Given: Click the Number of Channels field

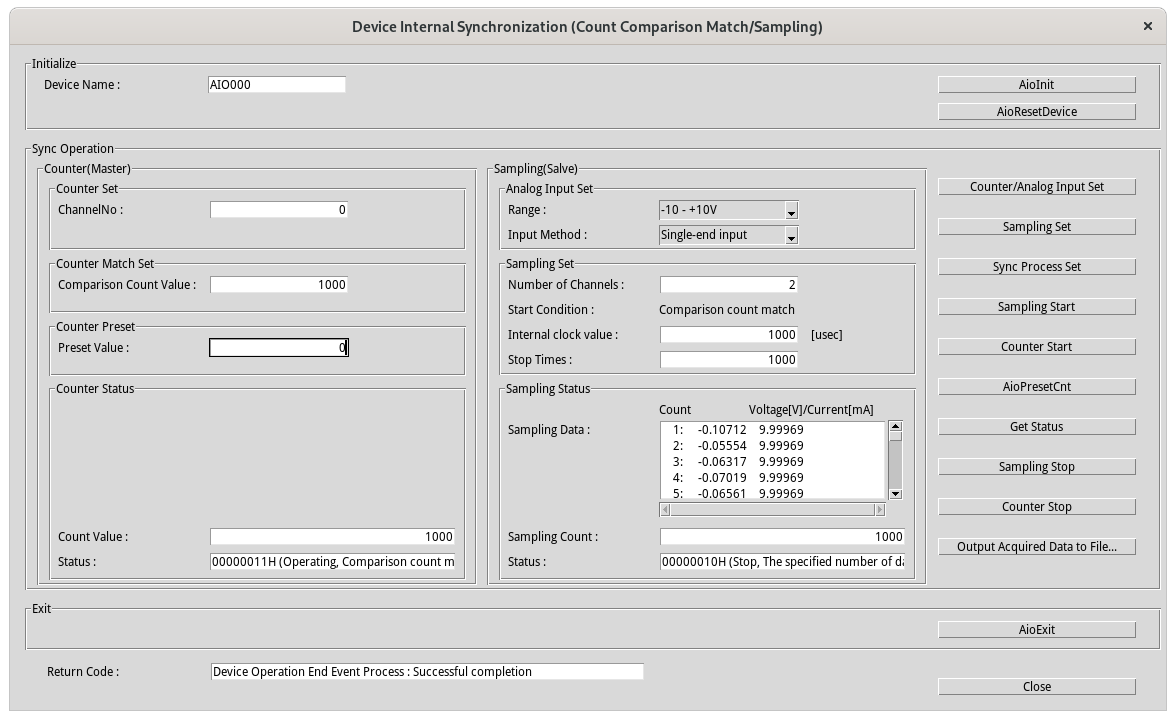Looking at the screenshot, I should [x=728, y=285].
